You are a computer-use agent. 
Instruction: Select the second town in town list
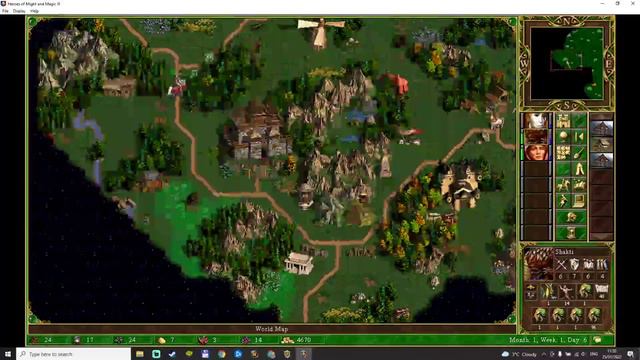point(602,144)
